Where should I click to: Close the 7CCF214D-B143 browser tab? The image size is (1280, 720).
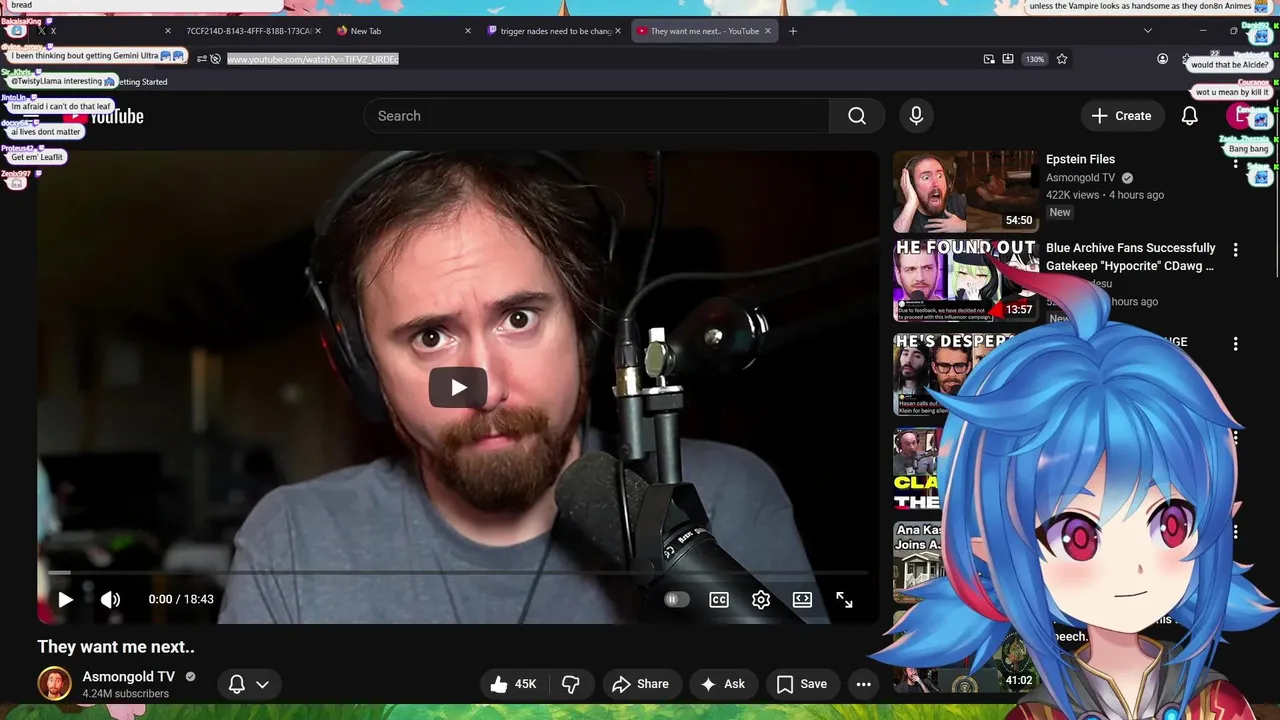[318, 31]
